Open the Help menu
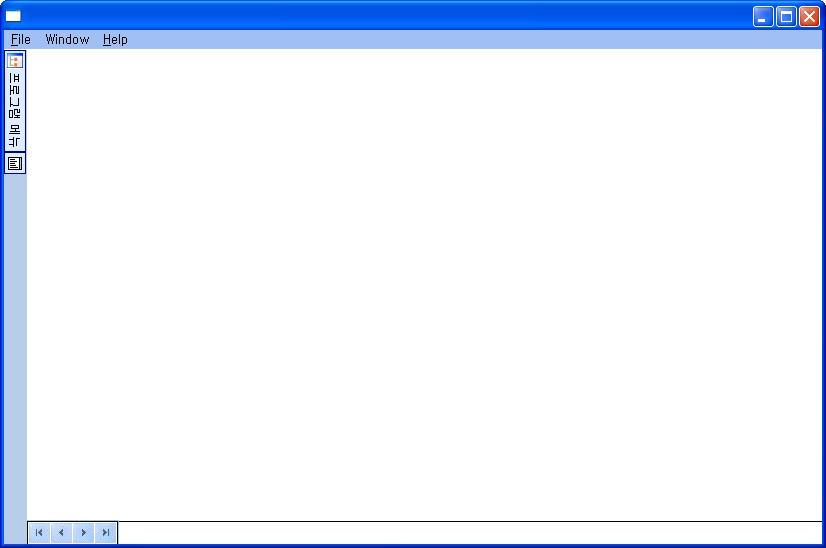This screenshot has width=826, height=548. pos(115,40)
